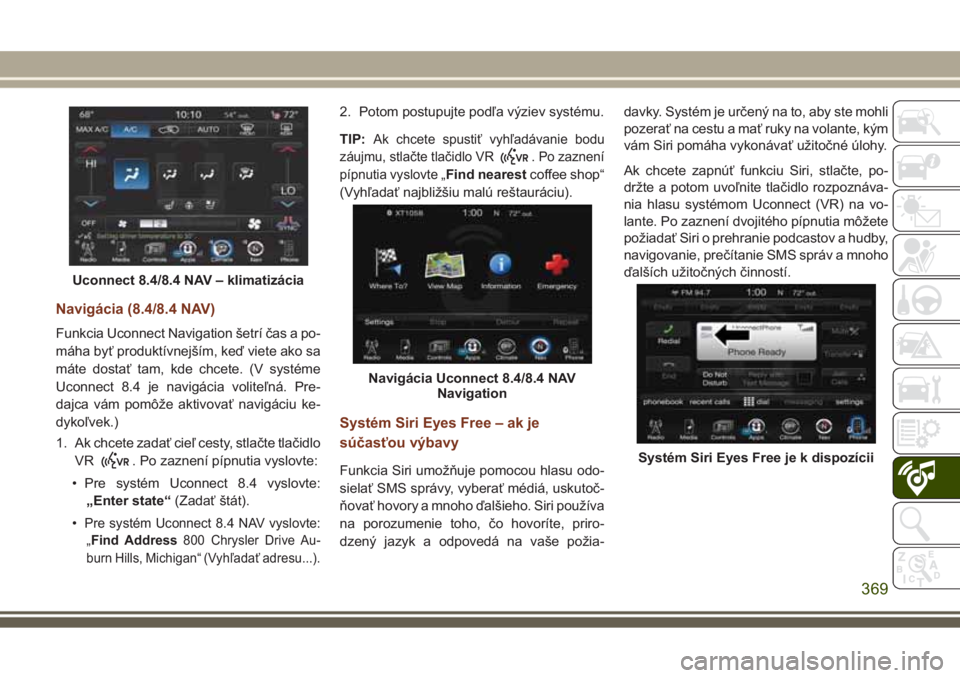Image resolution: width=960 pixels, height=678 pixels.
Task: Tap the Phone Ready status panel
Action: click(757, 342)
